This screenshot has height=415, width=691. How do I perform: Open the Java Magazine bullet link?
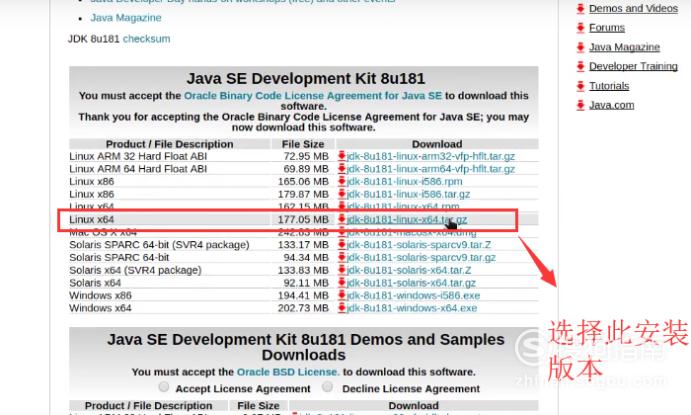click(126, 18)
